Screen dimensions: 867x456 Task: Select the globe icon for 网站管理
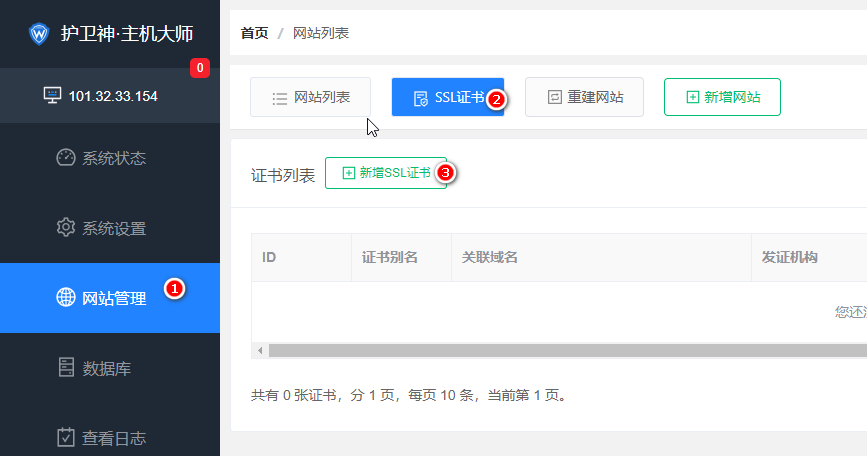(66, 298)
